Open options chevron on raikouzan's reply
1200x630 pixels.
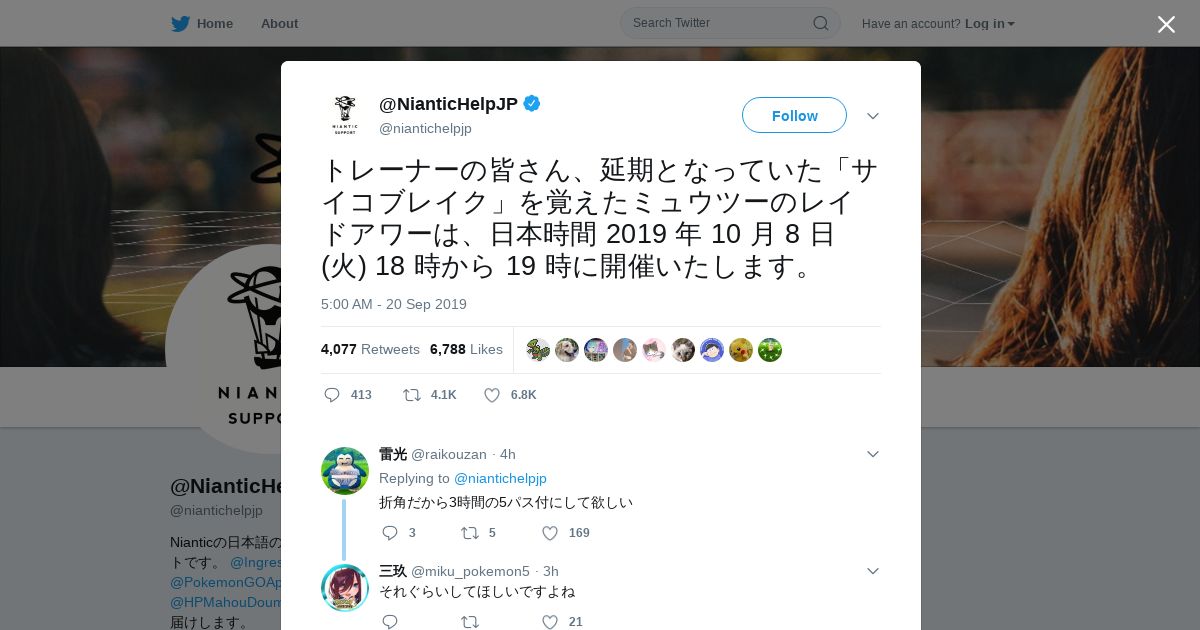coord(872,454)
